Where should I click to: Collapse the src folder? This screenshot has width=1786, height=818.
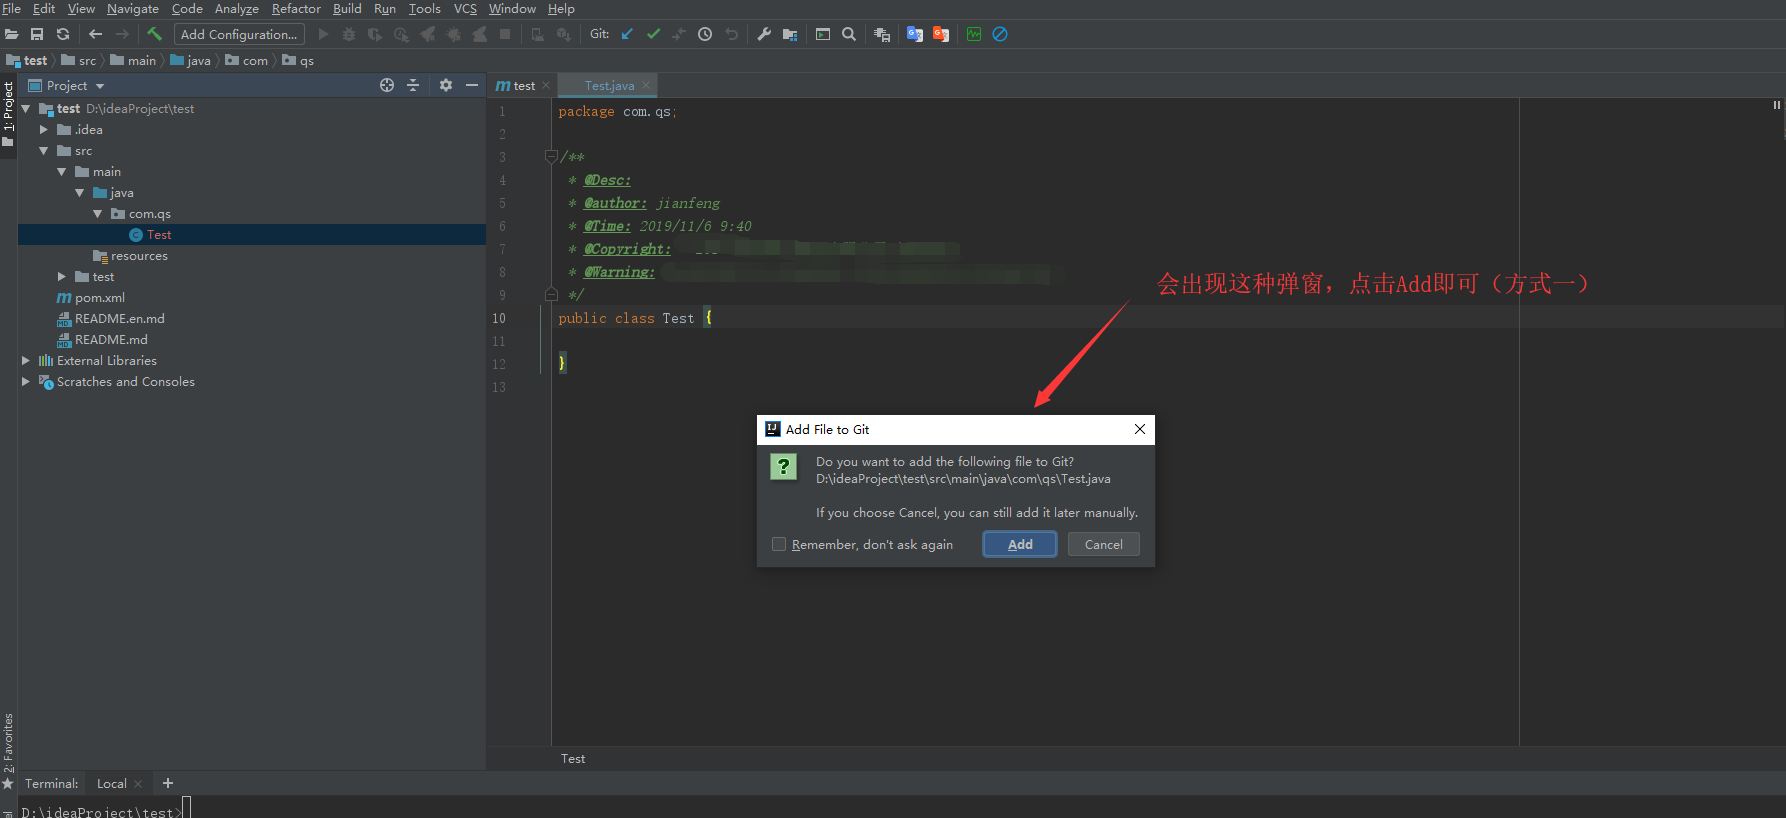(x=44, y=150)
